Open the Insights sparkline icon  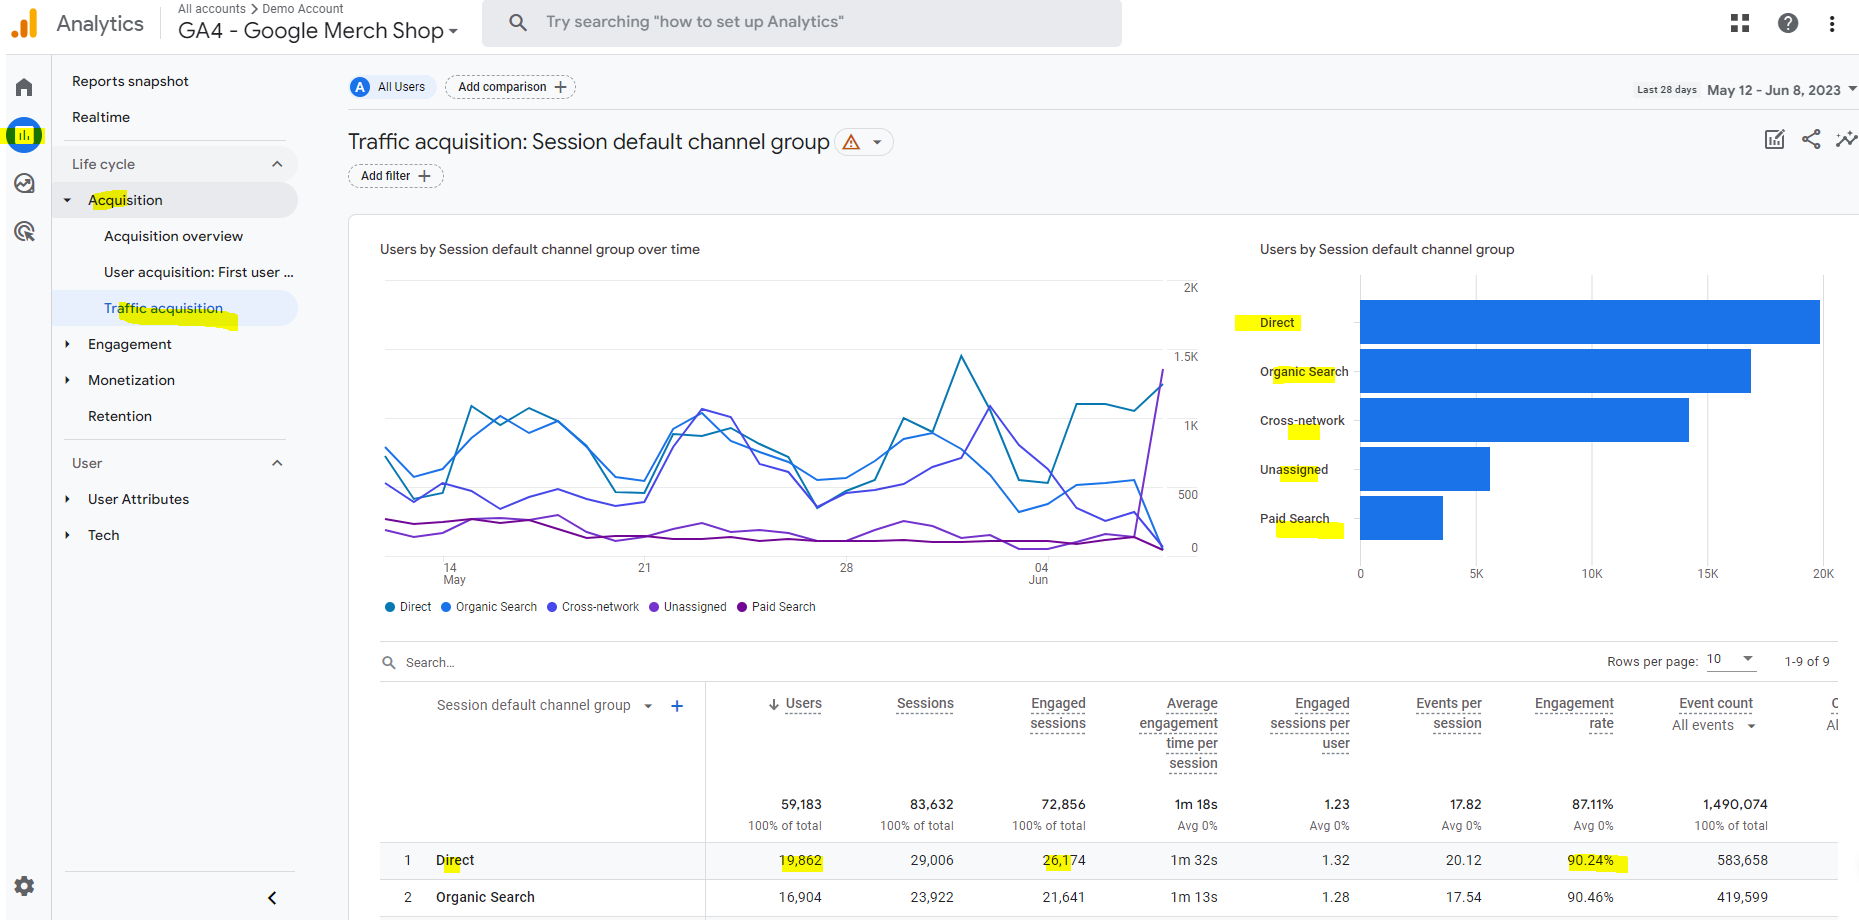(x=1846, y=139)
